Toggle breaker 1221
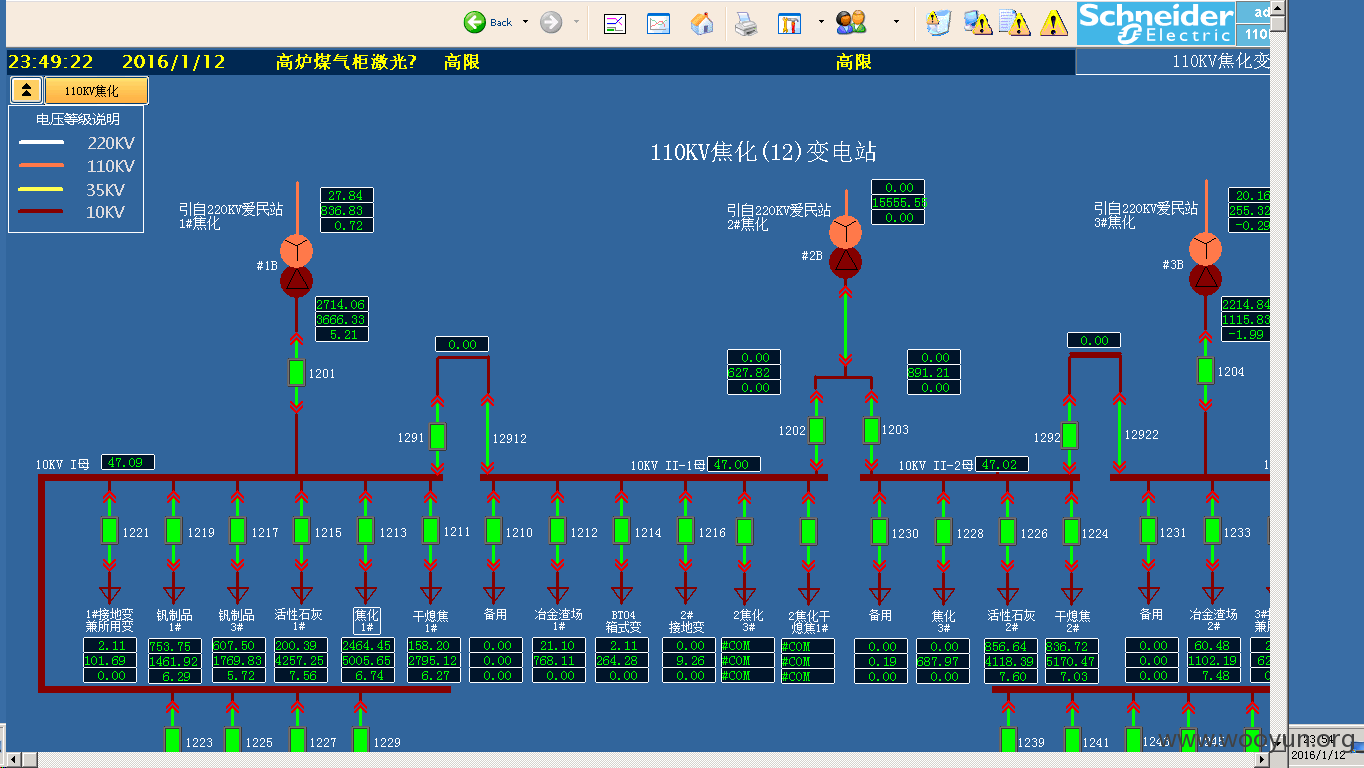The image size is (1364, 768). pyautogui.click(x=110, y=531)
